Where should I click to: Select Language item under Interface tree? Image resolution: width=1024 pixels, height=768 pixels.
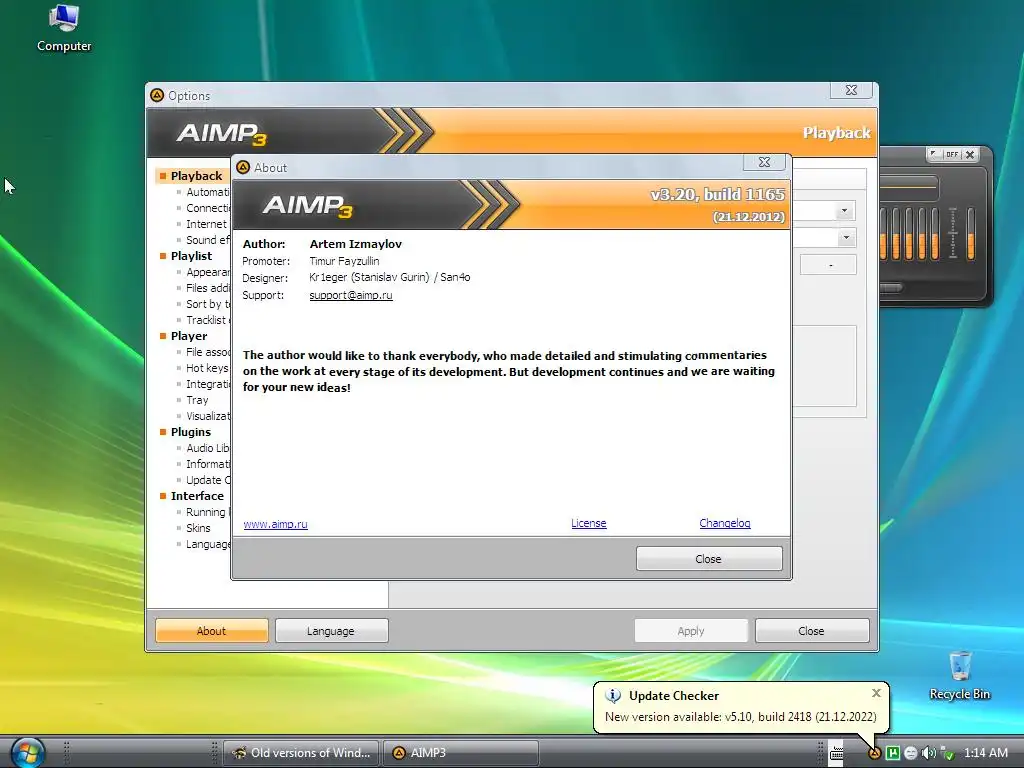(208, 544)
